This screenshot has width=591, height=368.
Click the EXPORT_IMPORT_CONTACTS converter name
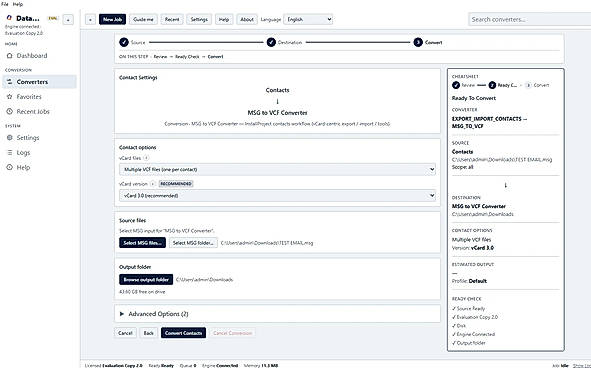pos(489,123)
